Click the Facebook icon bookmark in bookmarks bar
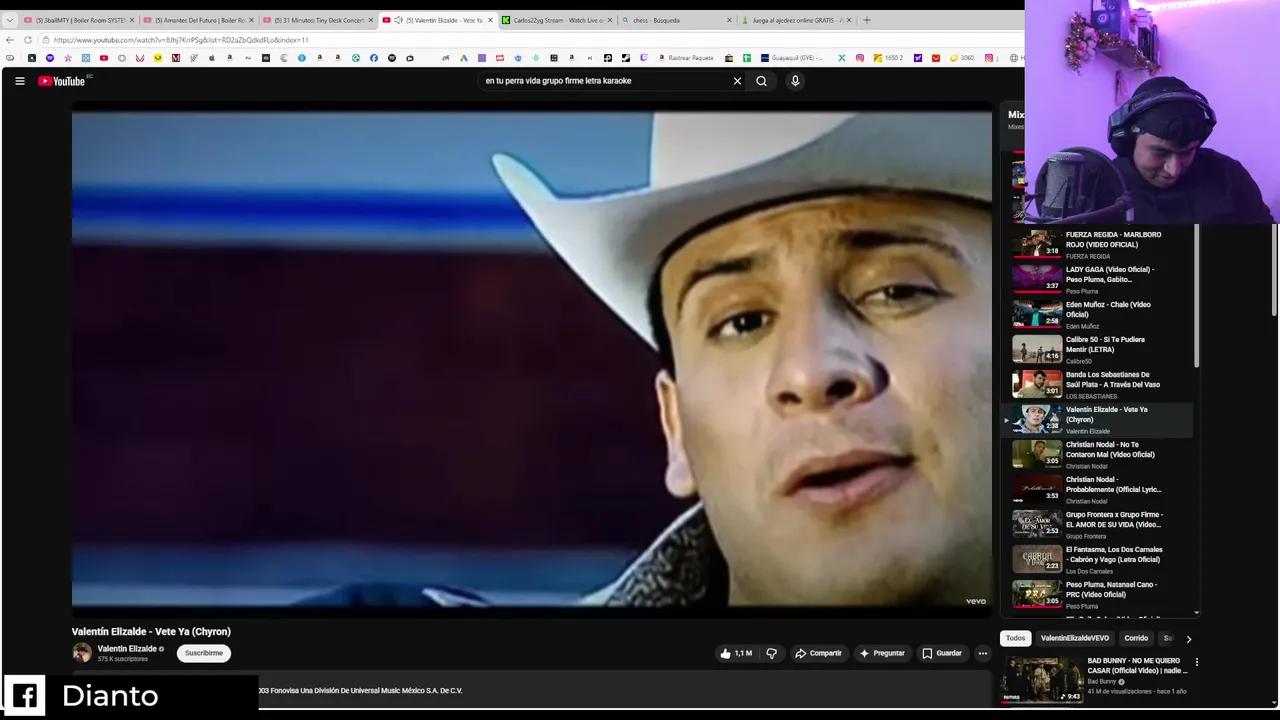Screen dimensions: 1280x720 (x=374, y=58)
